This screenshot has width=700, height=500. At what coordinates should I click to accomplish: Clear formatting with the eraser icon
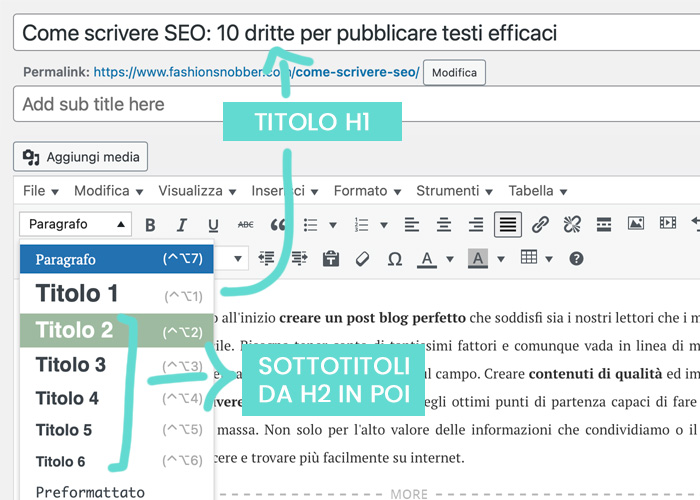[x=362, y=258]
